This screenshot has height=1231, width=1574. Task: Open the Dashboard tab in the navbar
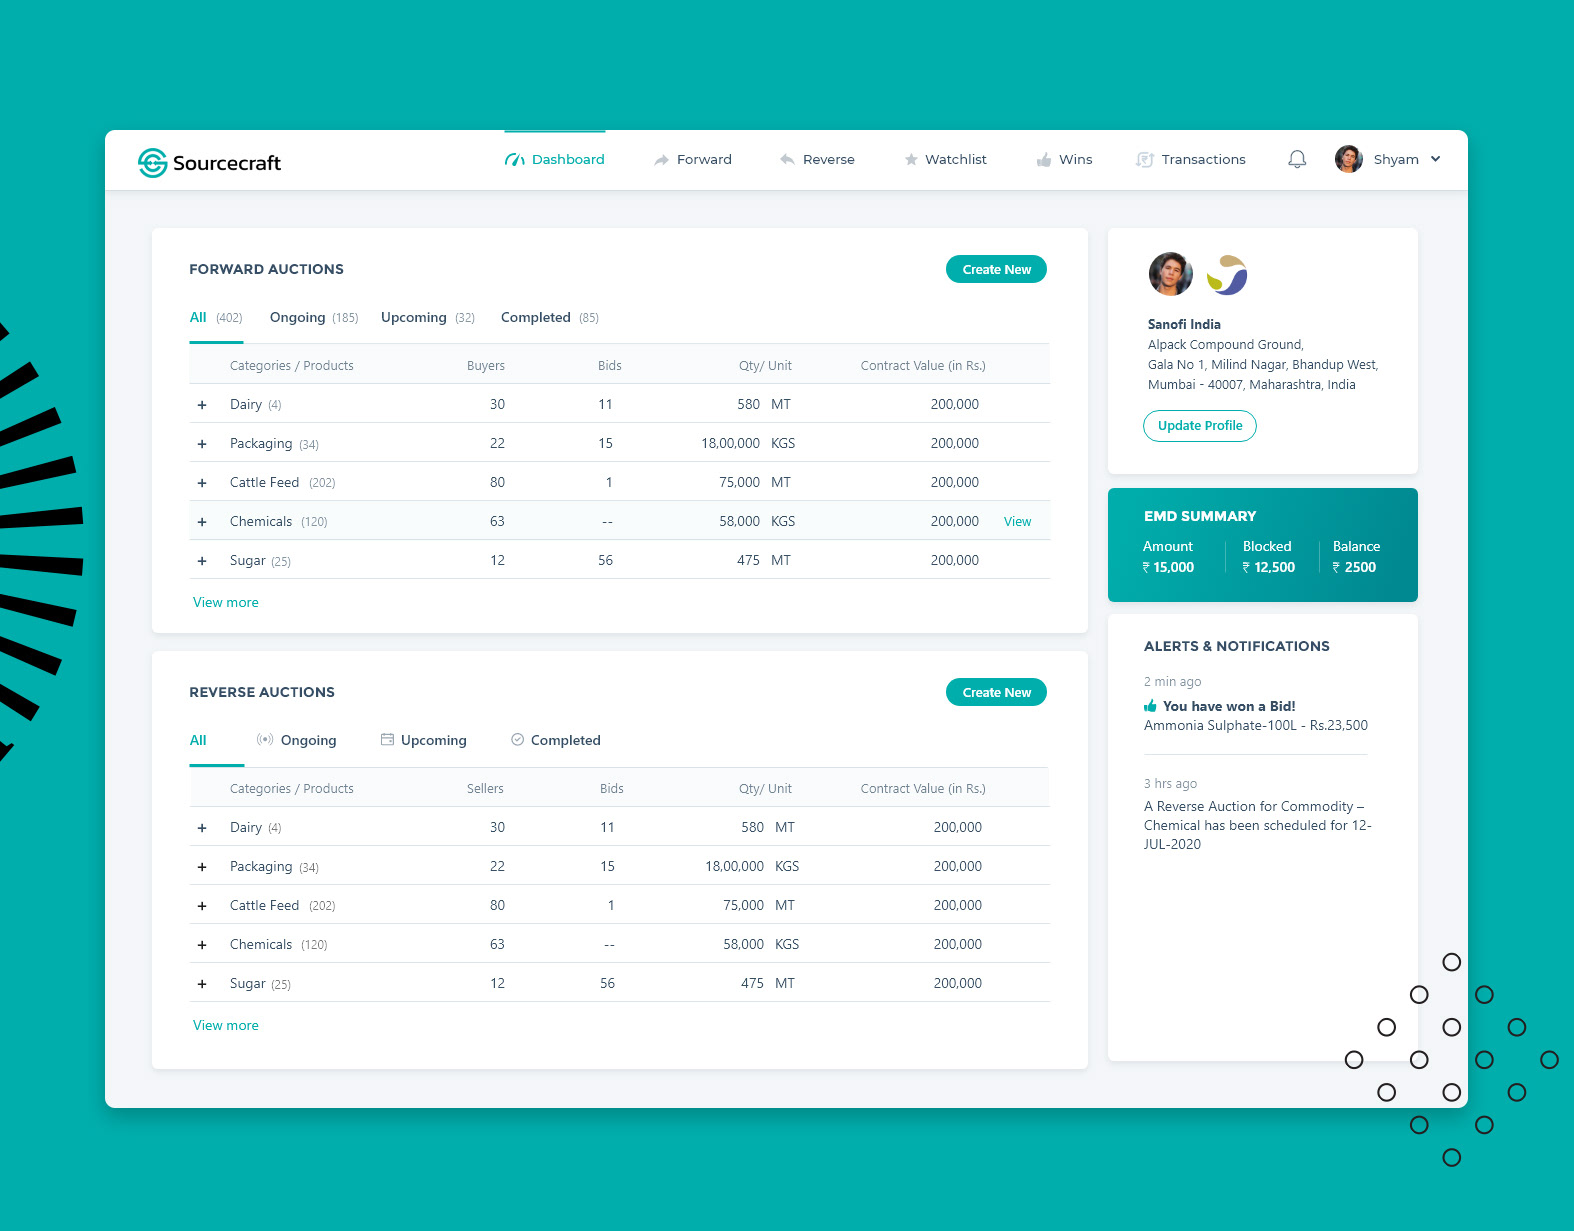click(555, 160)
